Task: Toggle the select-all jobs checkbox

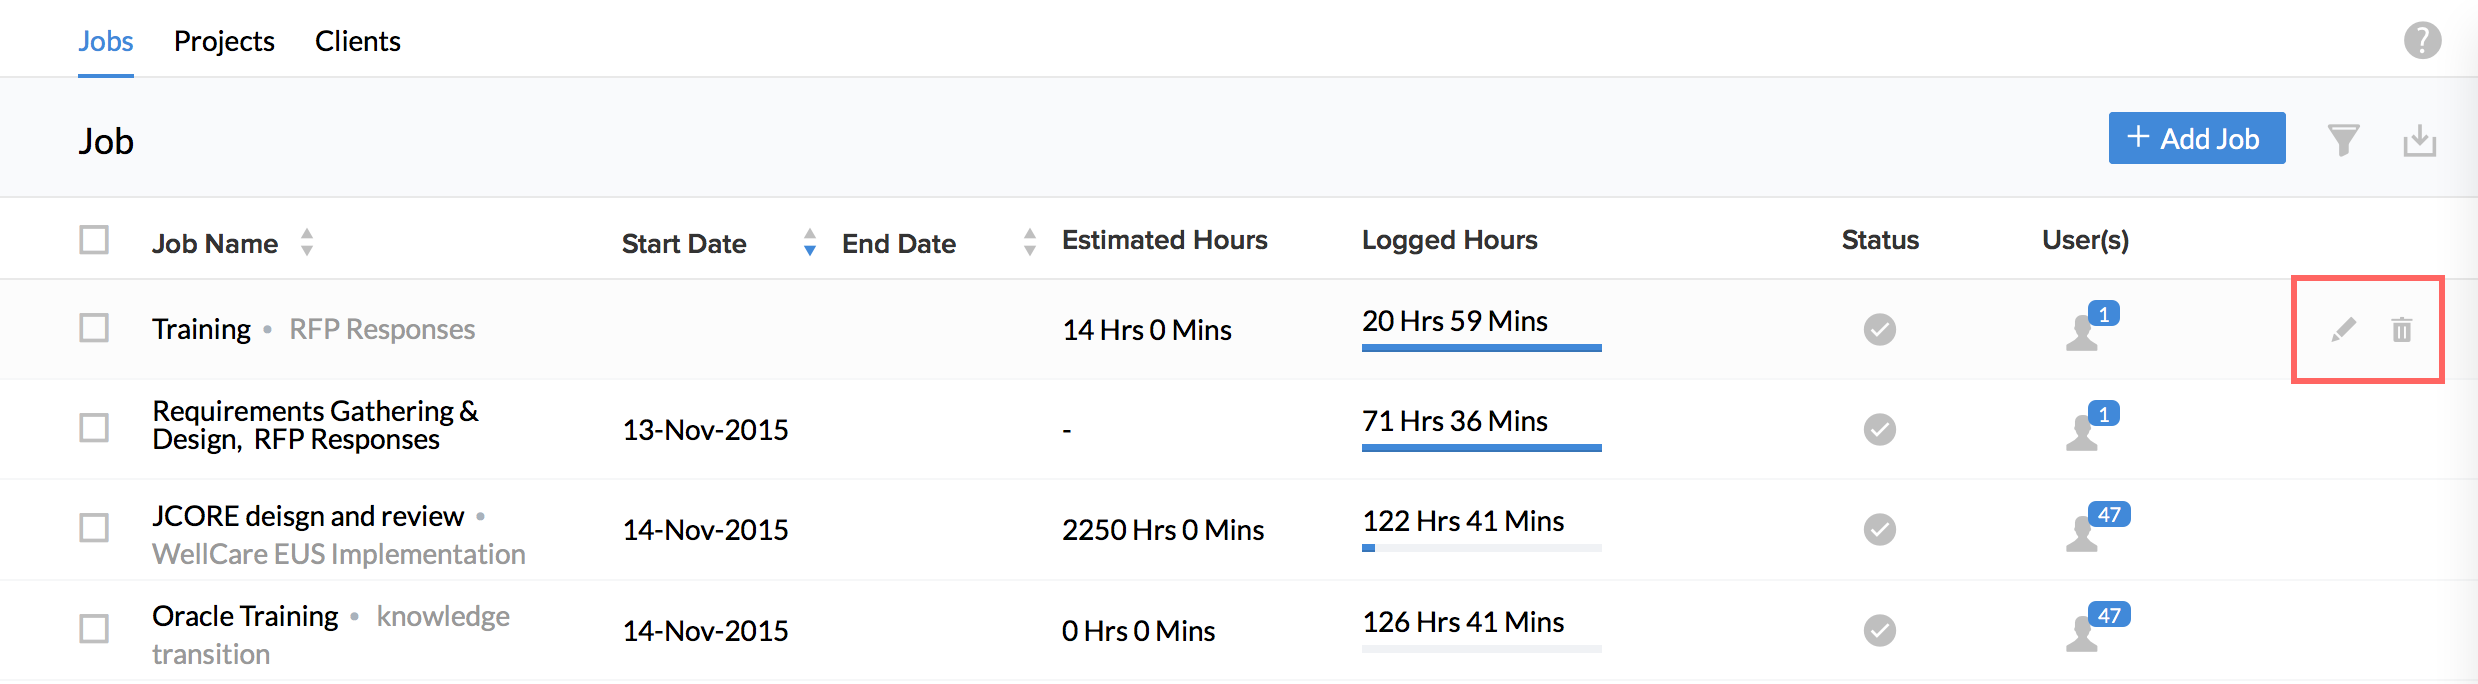Action: tap(94, 240)
